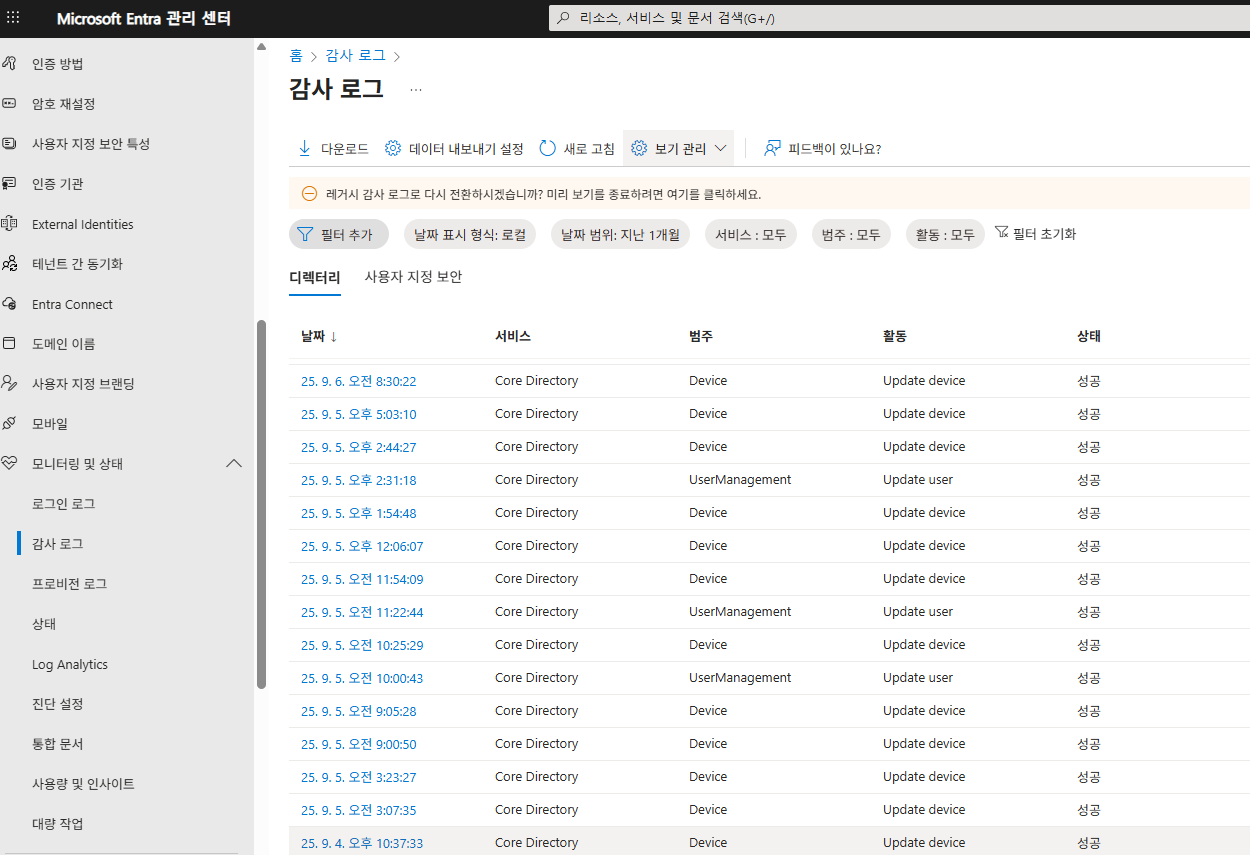This screenshot has width=1250, height=855.
Task: Open 진단 설정 in the sidebar
Action: click(x=57, y=704)
